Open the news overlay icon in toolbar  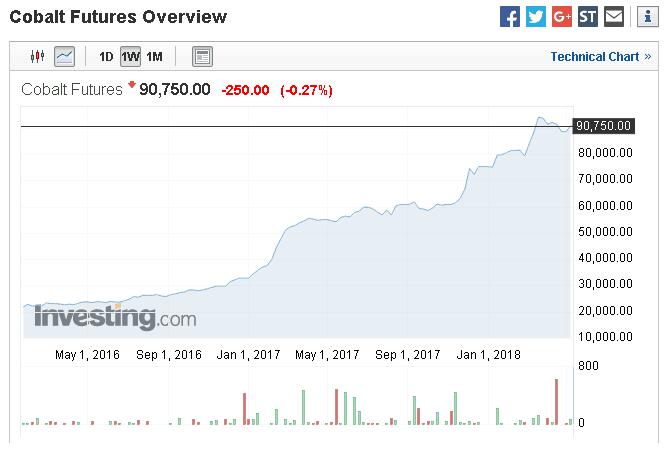[202, 57]
